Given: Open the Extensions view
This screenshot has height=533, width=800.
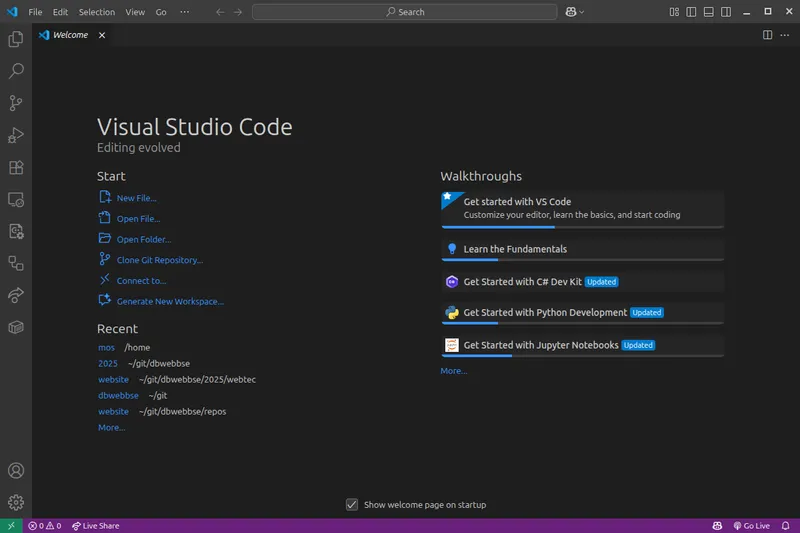Looking at the screenshot, I should click(x=16, y=168).
